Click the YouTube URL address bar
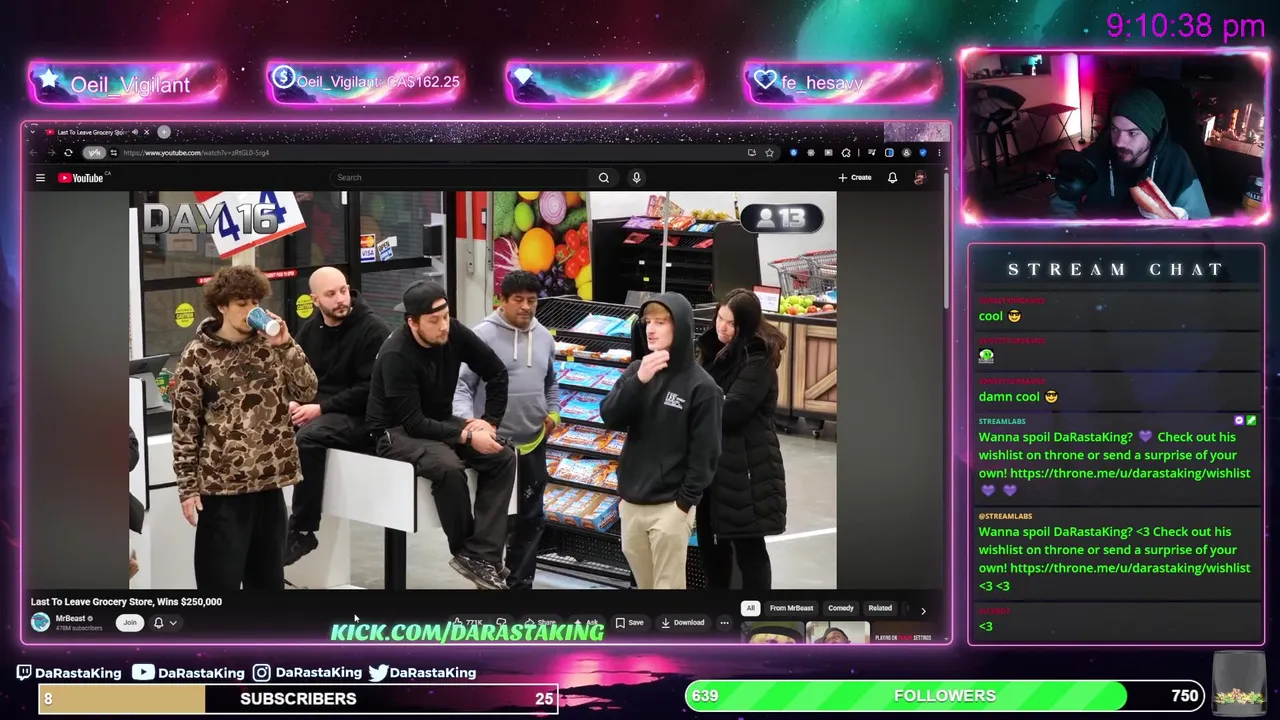The image size is (1280, 720). 430,153
